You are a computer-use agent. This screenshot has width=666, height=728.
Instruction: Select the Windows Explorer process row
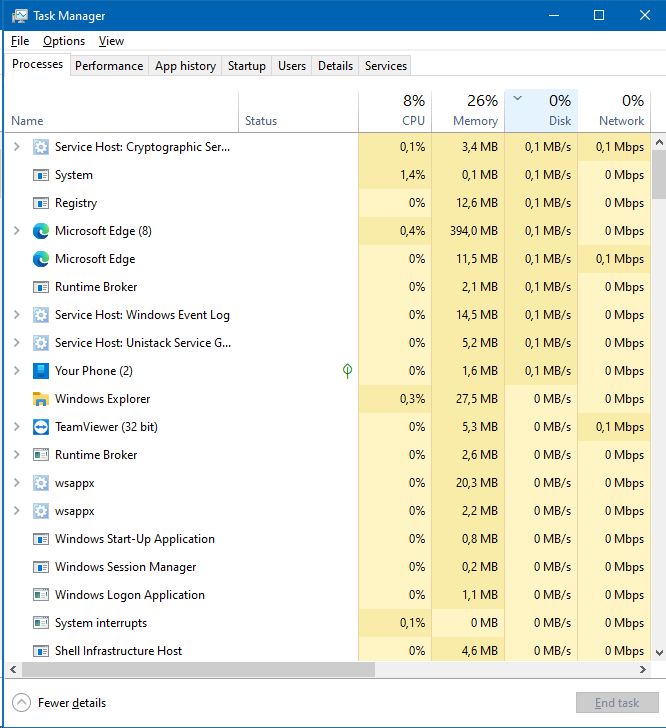pyautogui.click(x=328, y=399)
